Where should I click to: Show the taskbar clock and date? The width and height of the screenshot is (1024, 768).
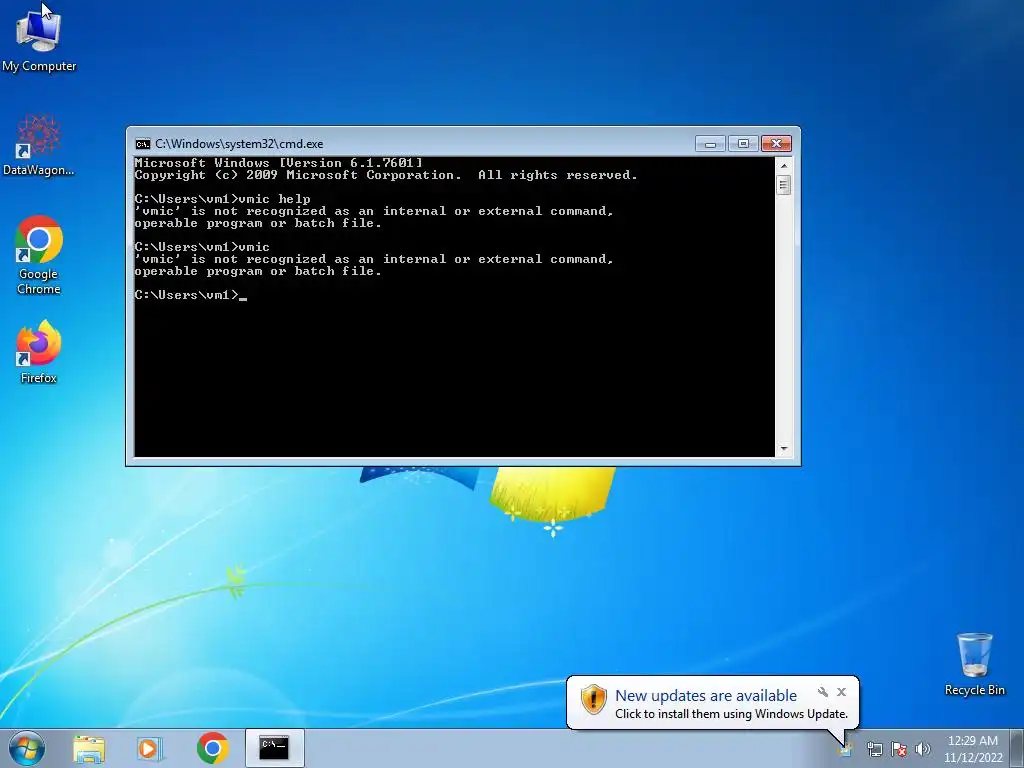point(973,749)
